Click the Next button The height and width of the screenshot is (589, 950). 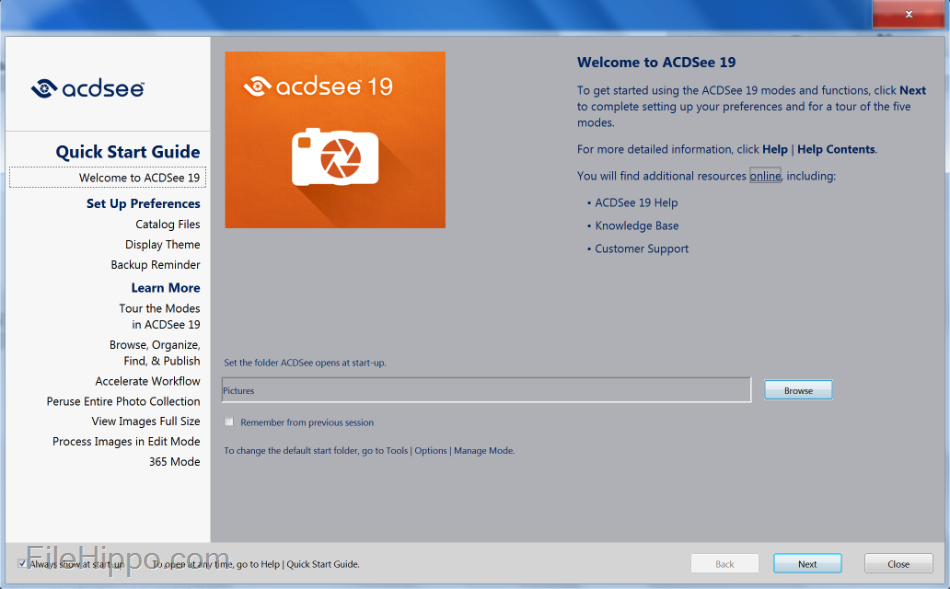[x=807, y=564]
